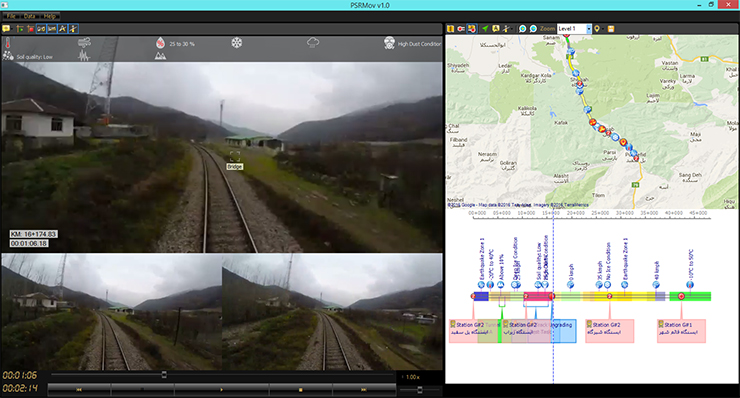
Task: Click the red marker on the green segment
Action: (x=681, y=296)
